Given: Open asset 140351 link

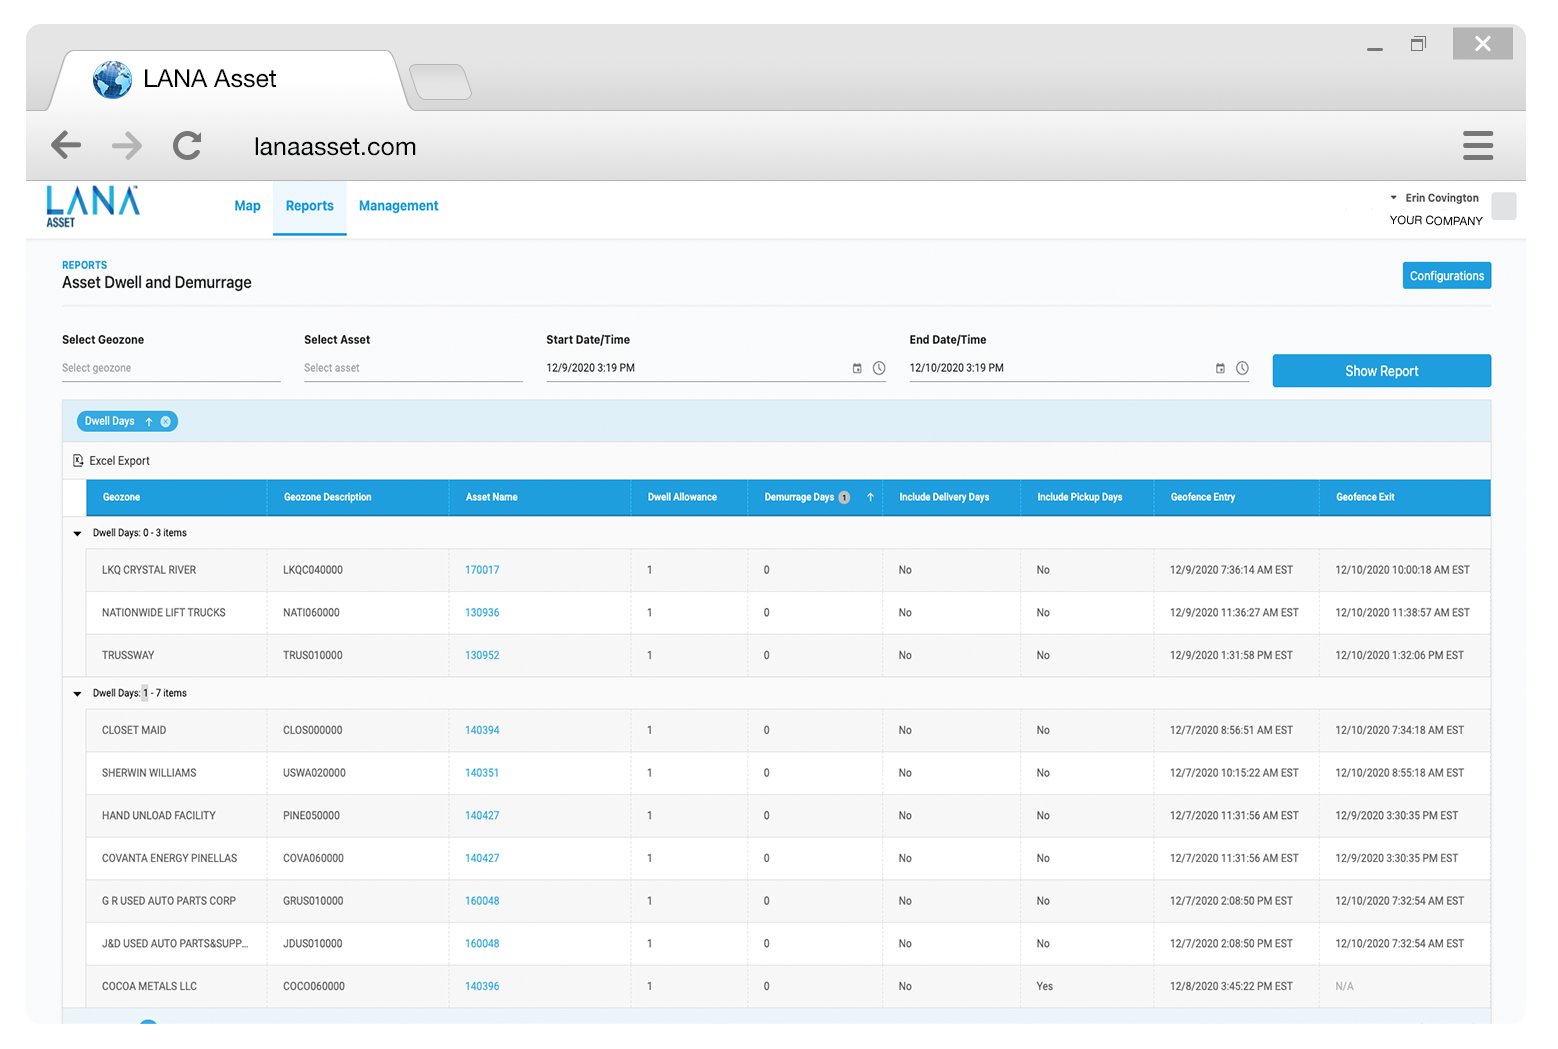Looking at the screenshot, I should pyautogui.click(x=482, y=774).
